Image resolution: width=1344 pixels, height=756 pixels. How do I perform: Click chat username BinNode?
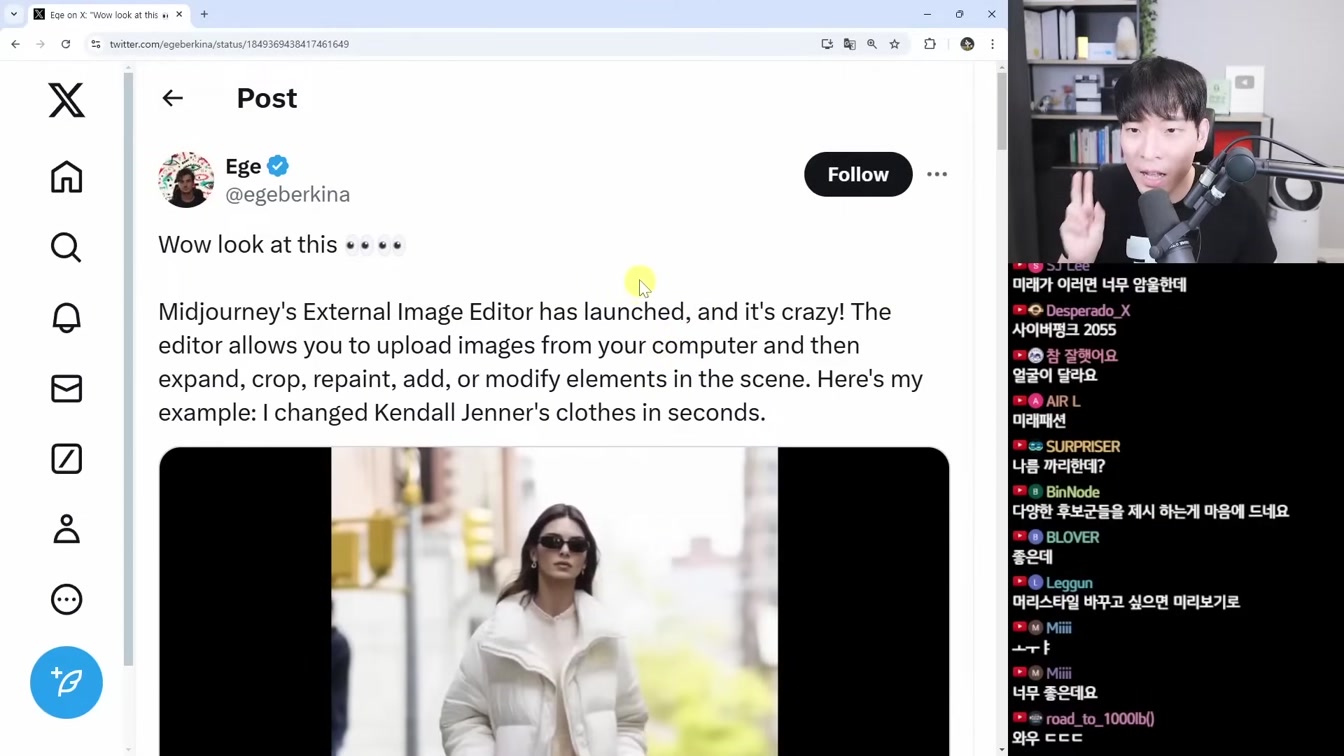(x=1072, y=492)
